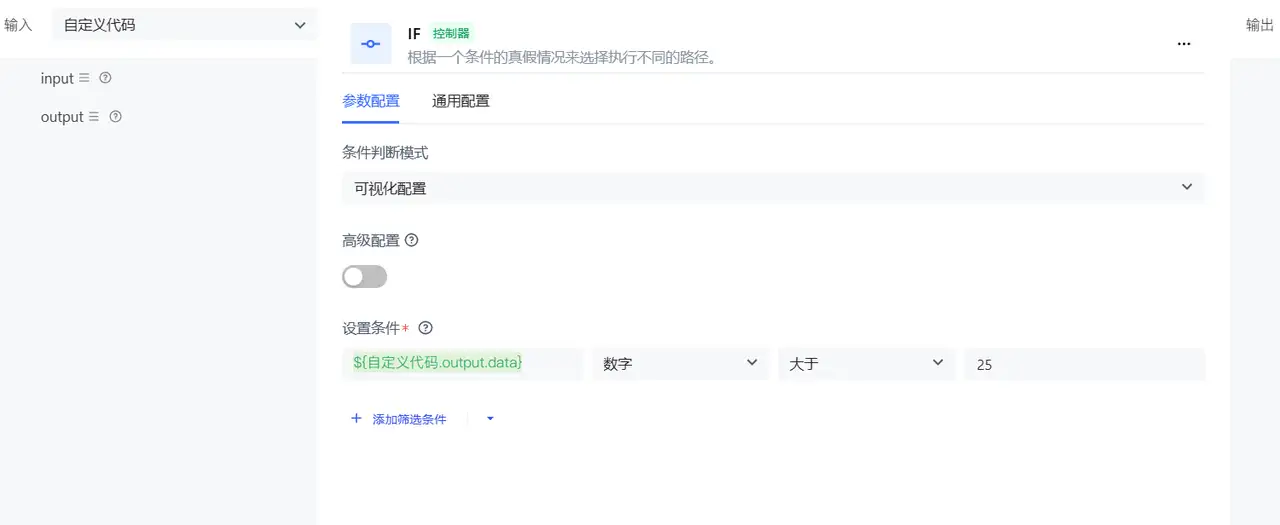
Task: Click the 输入 label on the left
Action: click(19, 25)
